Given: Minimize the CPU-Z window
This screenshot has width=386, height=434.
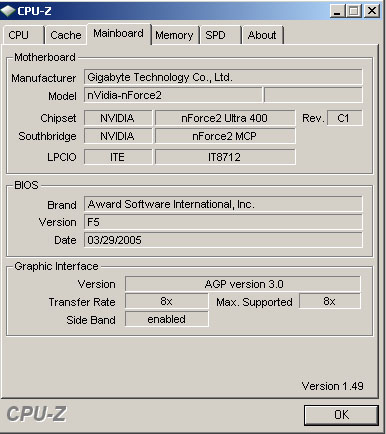Looking at the screenshot, I should coord(337,11).
